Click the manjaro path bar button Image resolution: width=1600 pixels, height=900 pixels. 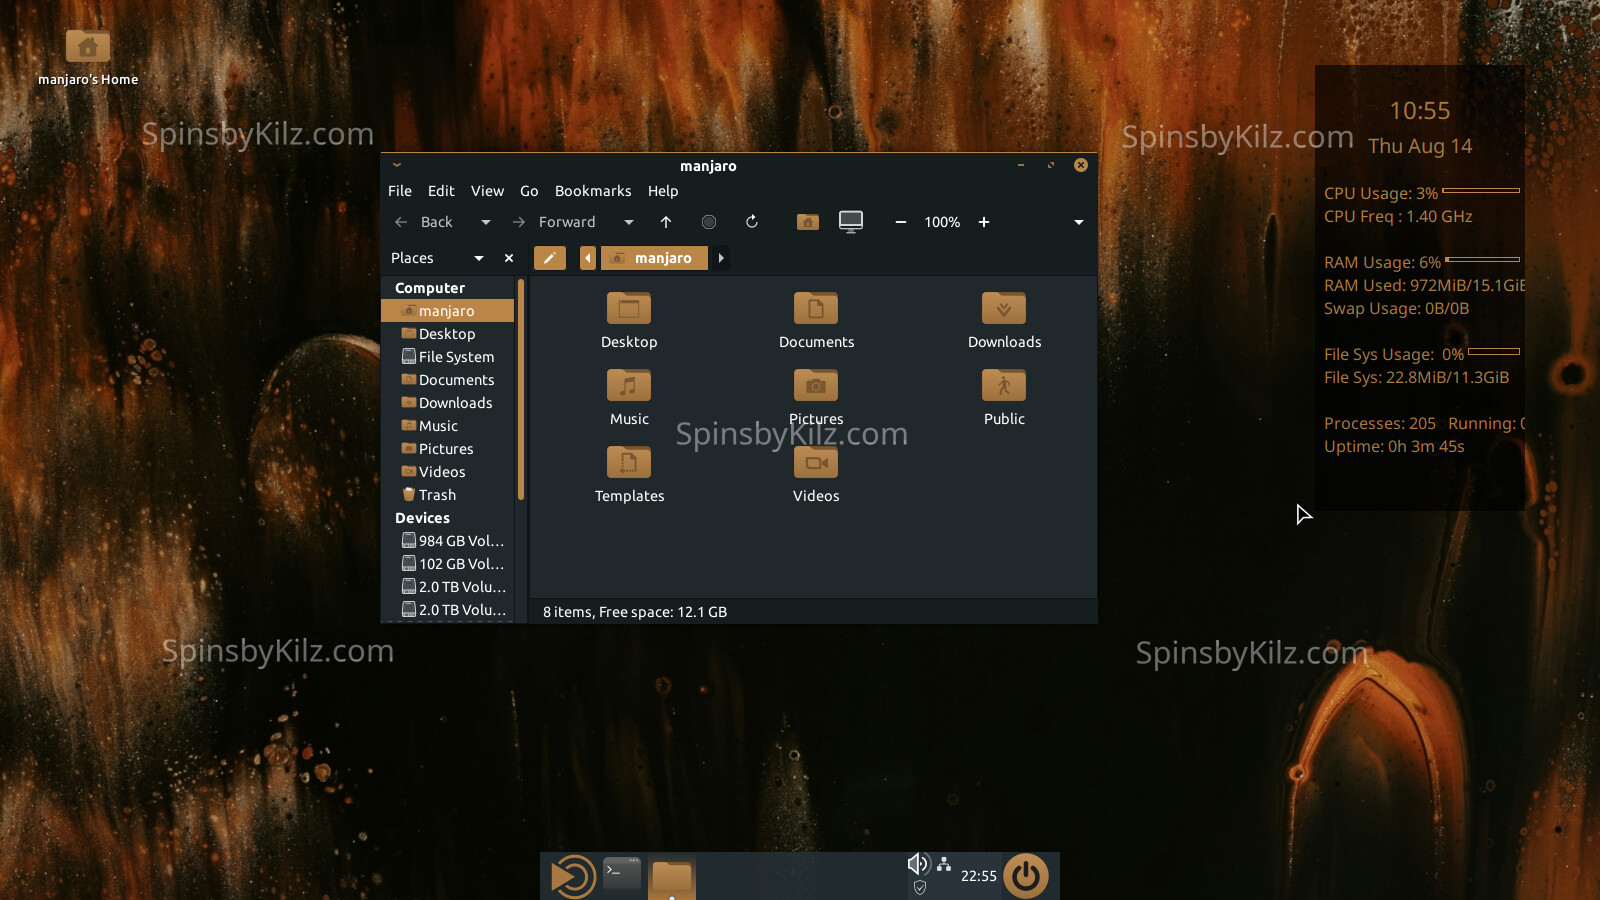pyautogui.click(x=654, y=258)
